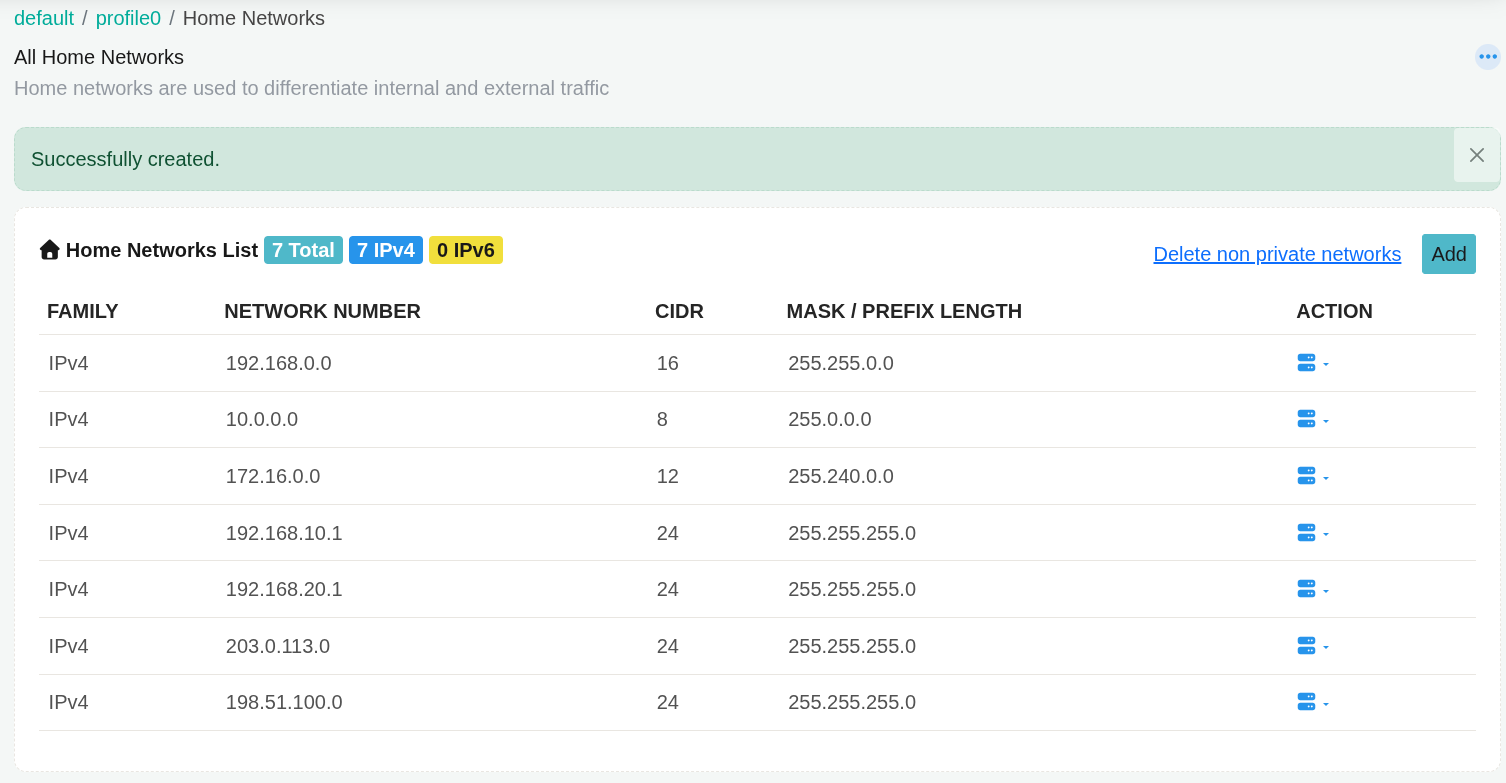Viewport: 1506px width, 783px height.
Task: Click mask value 255.255.0.0
Action: pyautogui.click(x=841, y=363)
